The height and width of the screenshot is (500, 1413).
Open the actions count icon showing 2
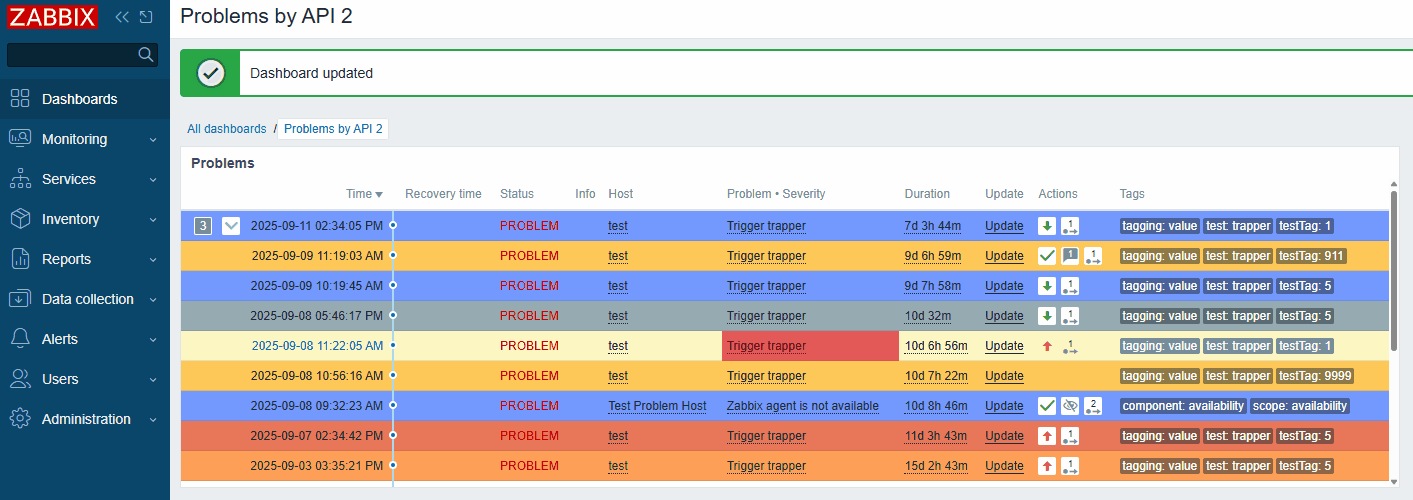coord(1093,406)
